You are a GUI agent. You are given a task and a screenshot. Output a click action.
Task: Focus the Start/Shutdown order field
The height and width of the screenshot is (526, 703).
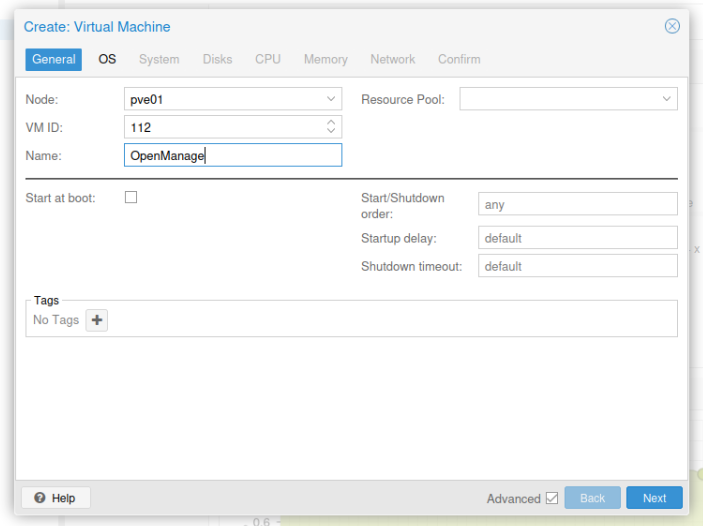click(x=577, y=204)
